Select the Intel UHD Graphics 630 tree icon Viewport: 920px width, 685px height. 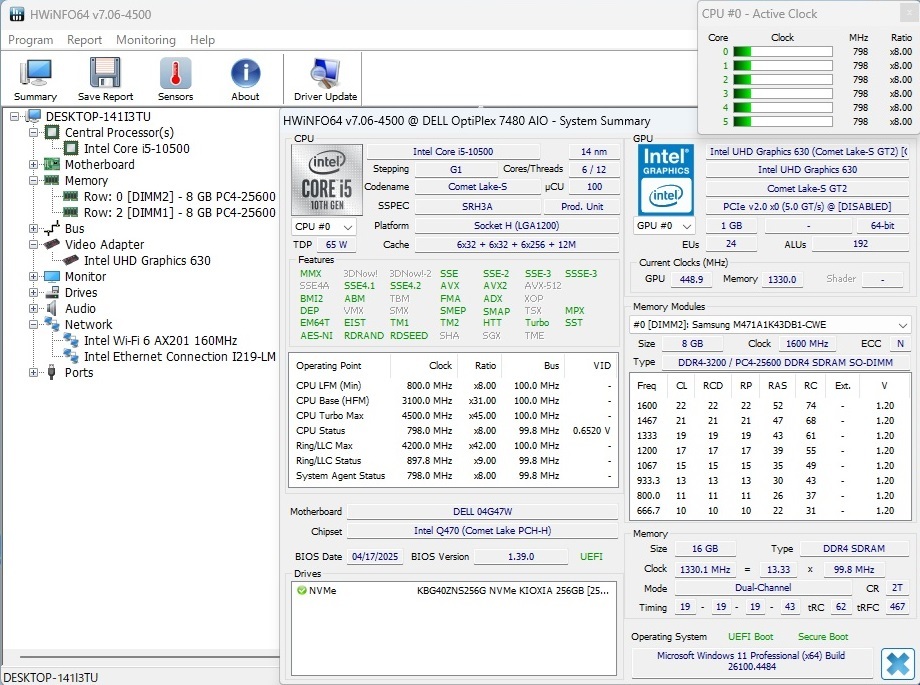pyautogui.click(x=71, y=260)
